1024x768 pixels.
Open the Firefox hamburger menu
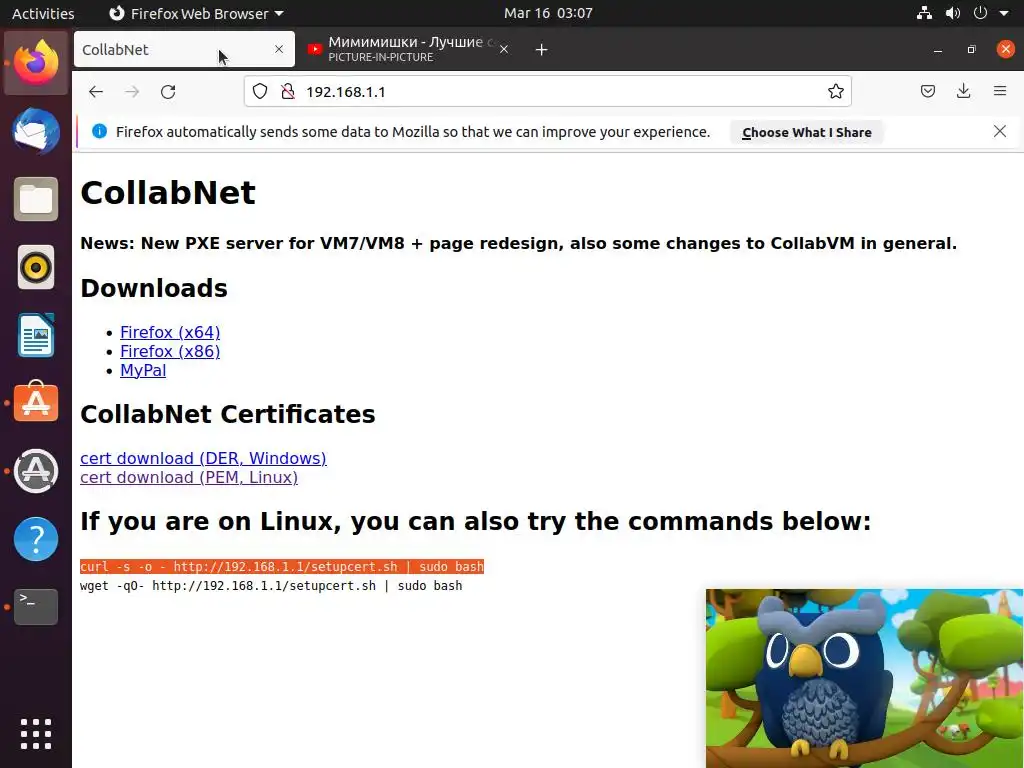(x=1000, y=91)
